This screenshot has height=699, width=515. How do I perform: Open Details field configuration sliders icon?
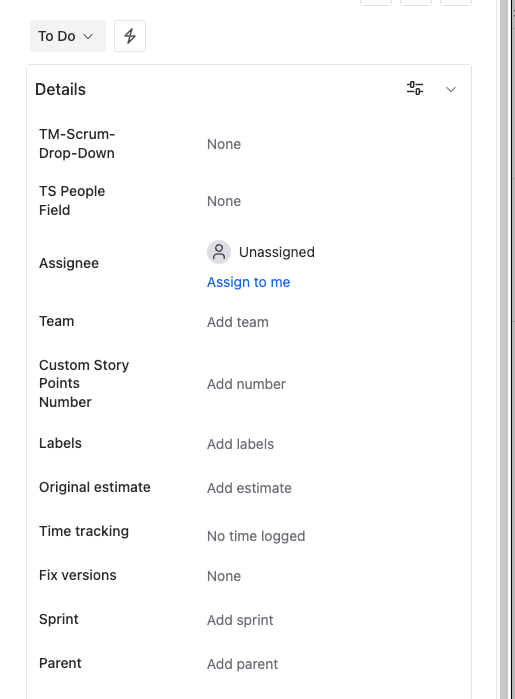(x=415, y=88)
